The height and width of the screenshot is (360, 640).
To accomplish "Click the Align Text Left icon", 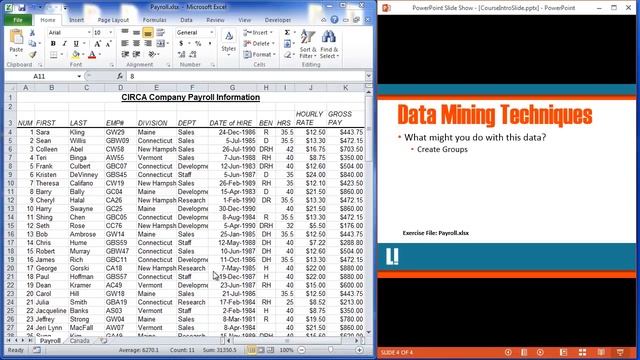I will click(x=125, y=43).
